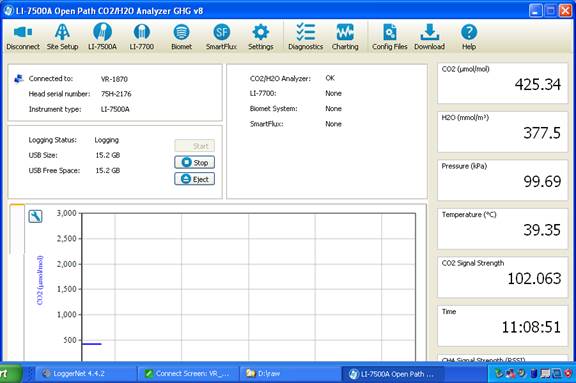This screenshot has width=576, height=383.
Task: Open the LI-7700 toolbar icon
Action: [142, 37]
